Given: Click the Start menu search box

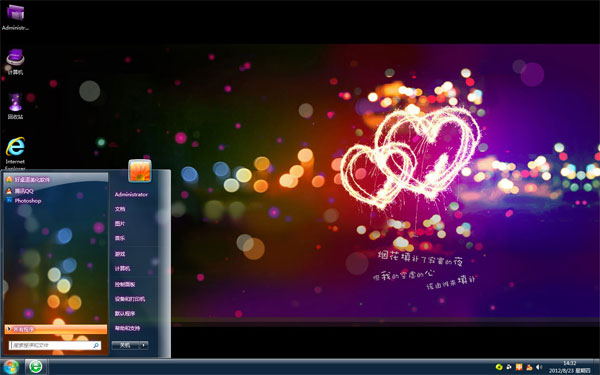Looking at the screenshot, I should point(55,345).
